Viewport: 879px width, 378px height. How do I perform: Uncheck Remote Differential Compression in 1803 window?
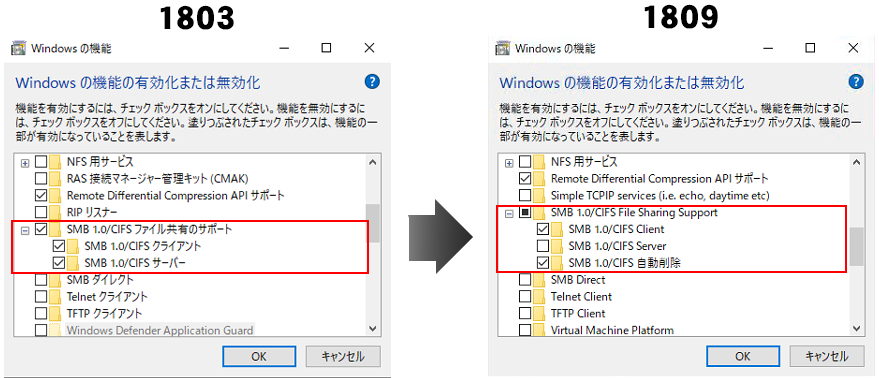41,196
